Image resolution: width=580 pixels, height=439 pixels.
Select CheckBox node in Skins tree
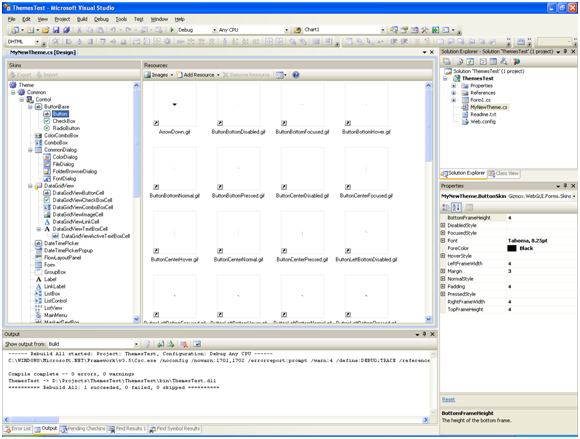[x=64, y=121]
